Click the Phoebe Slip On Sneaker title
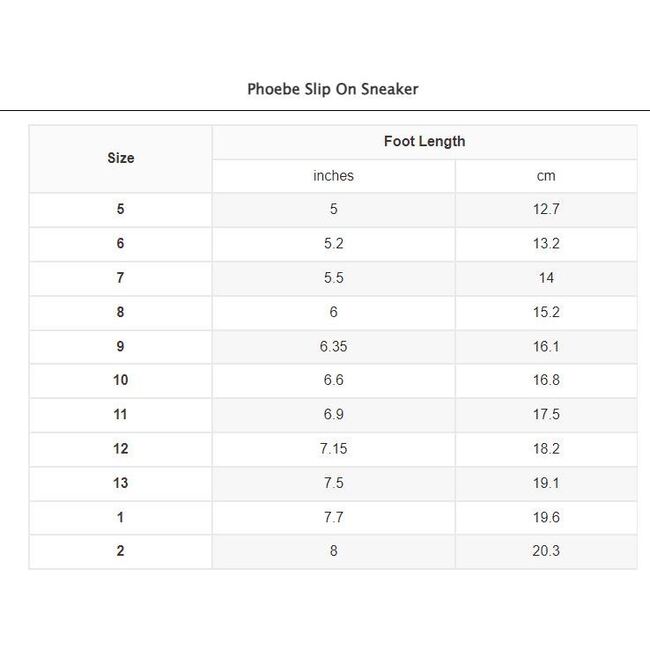 pos(332,89)
